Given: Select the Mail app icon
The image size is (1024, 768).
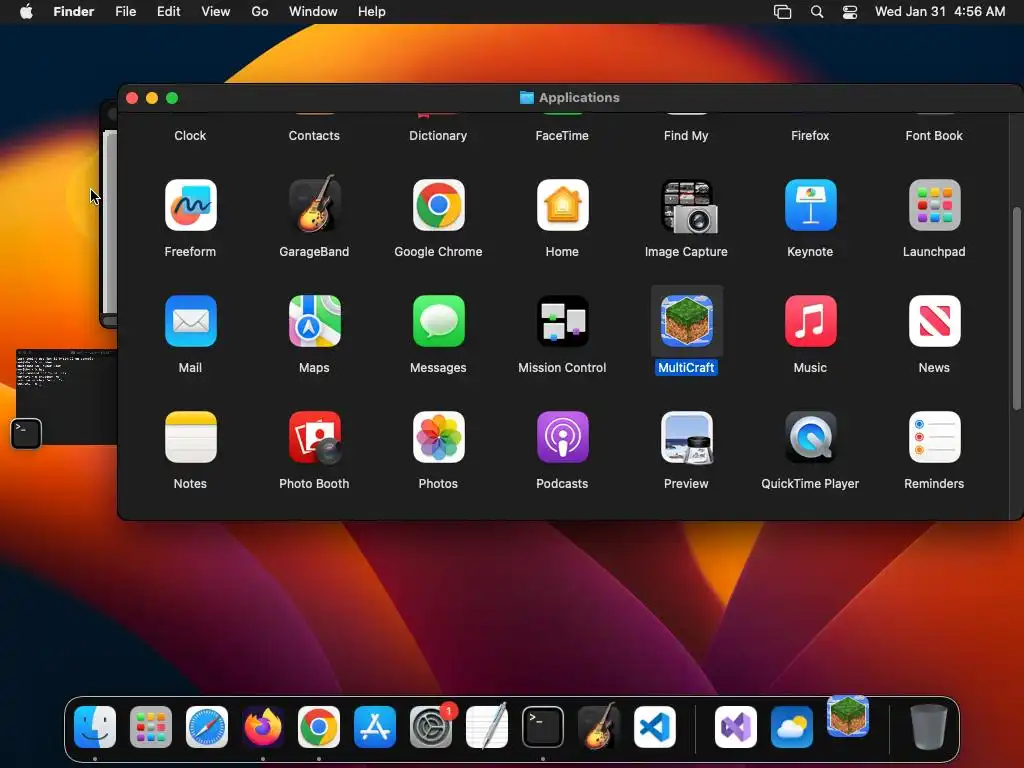Looking at the screenshot, I should pos(190,321).
